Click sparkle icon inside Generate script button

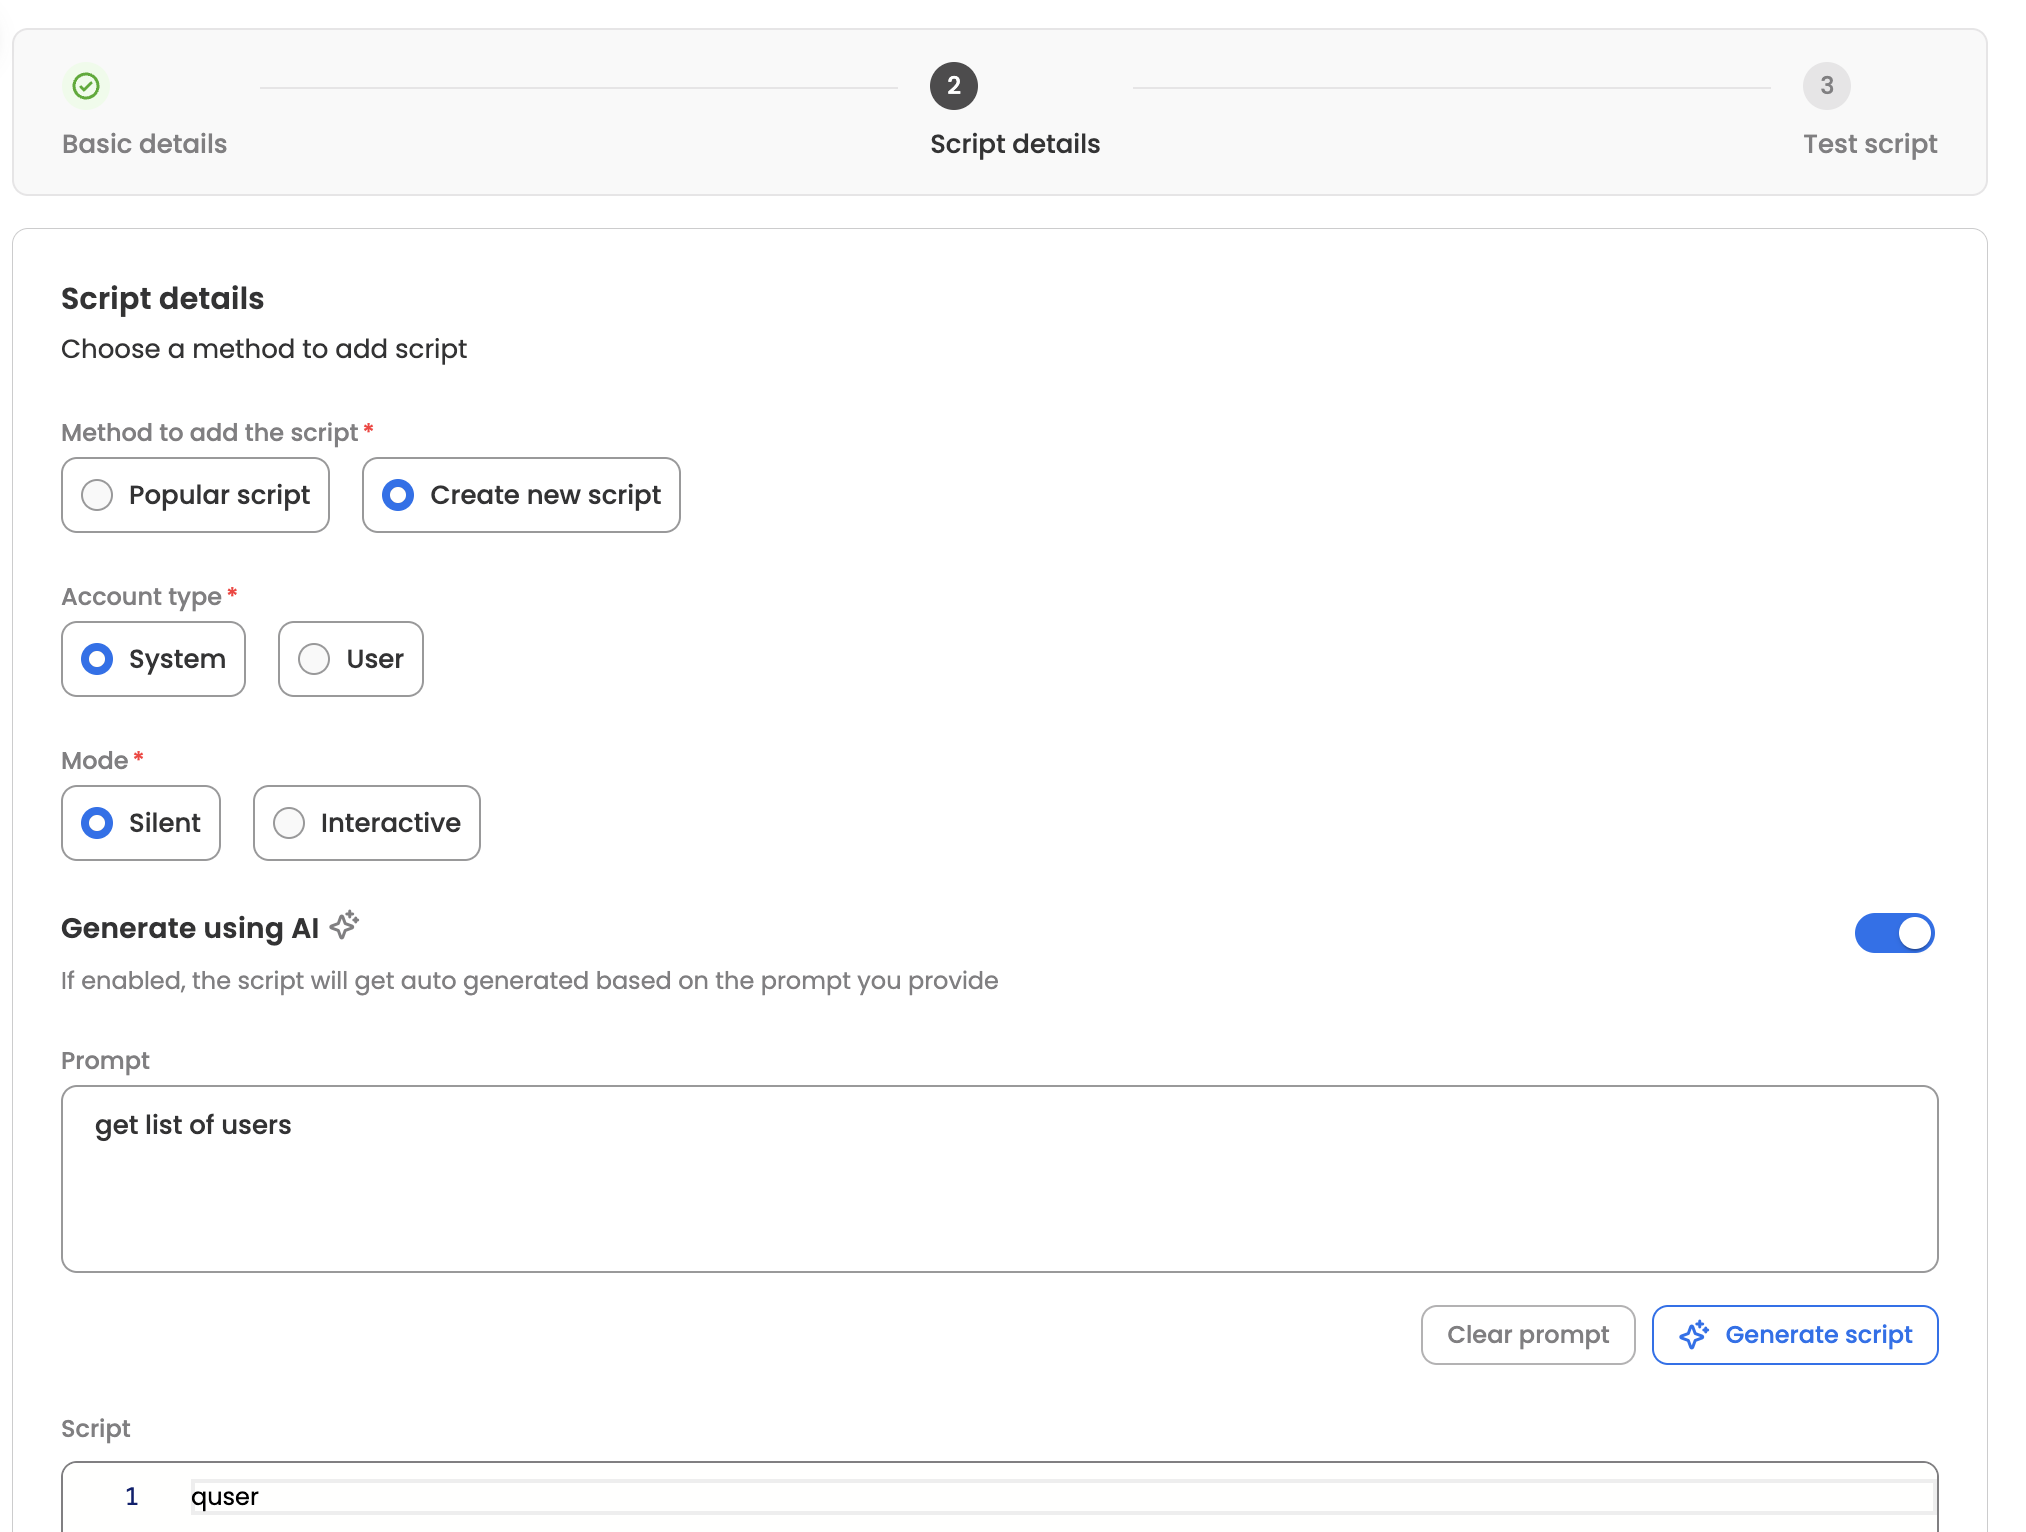point(1693,1335)
